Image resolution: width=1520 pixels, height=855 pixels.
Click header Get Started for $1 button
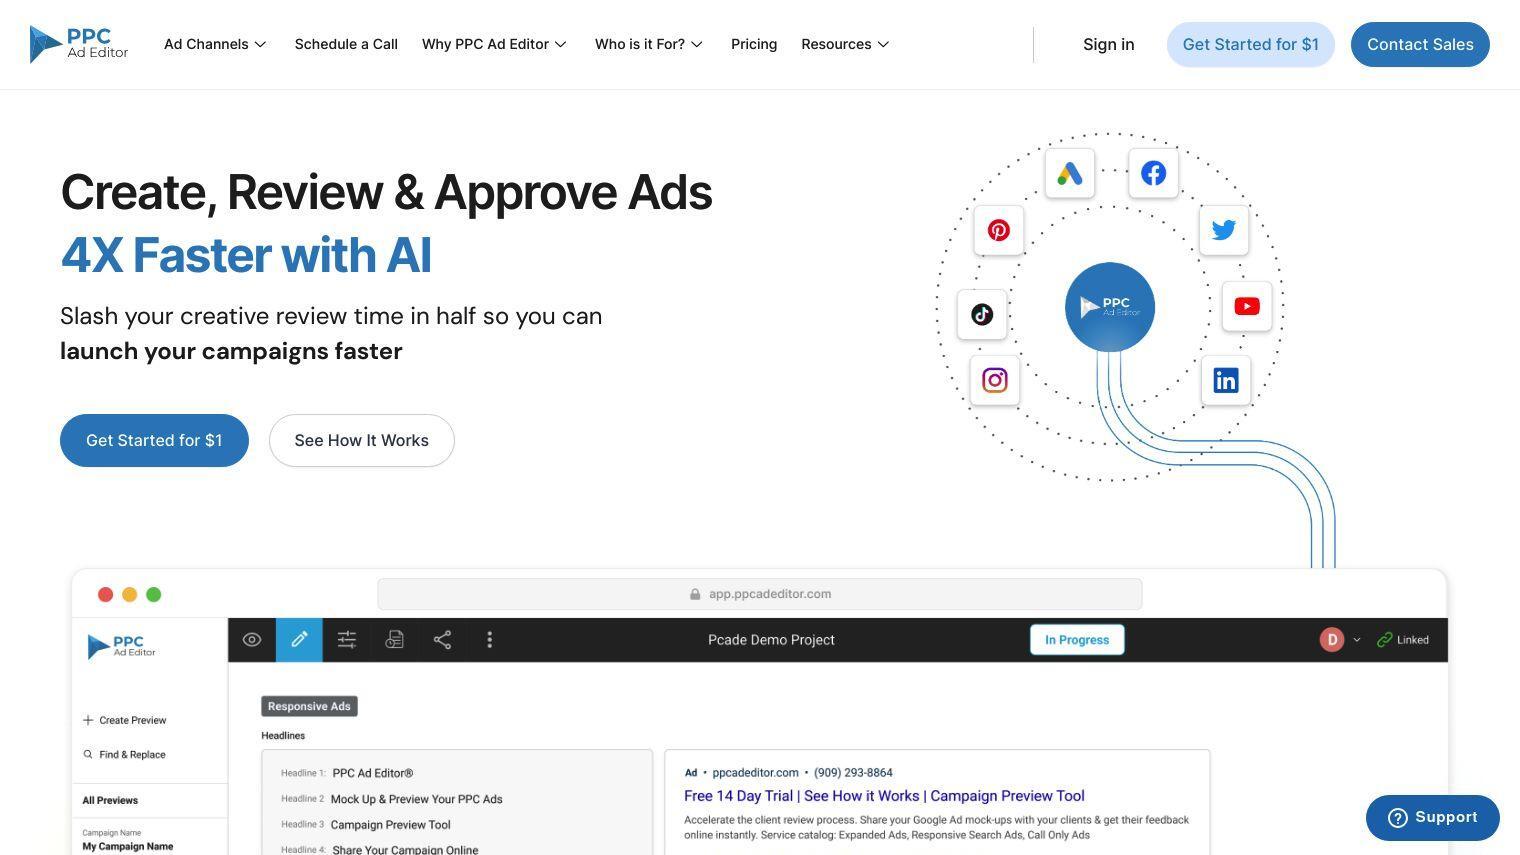pos(1251,44)
